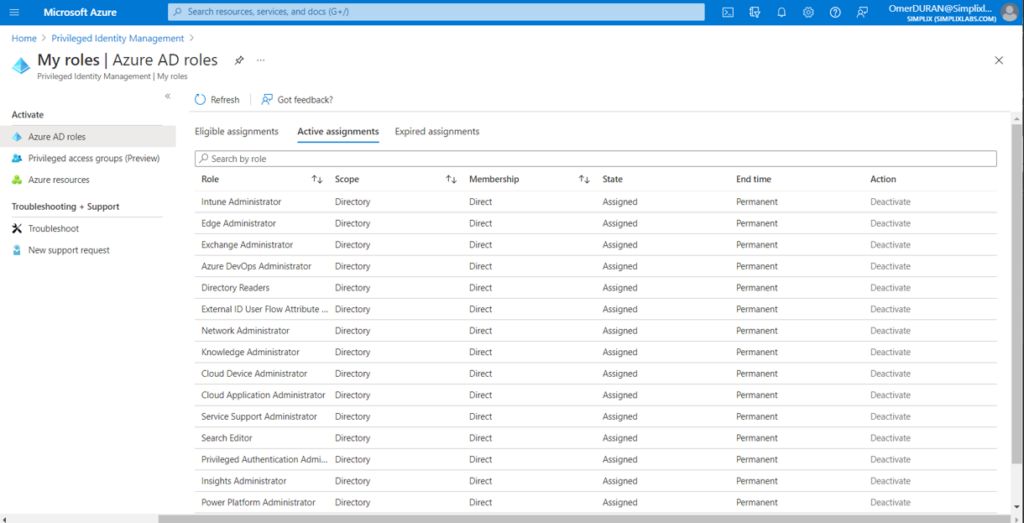This screenshot has height=523, width=1024.
Task: Pin the My roles blade
Action: pyautogui.click(x=239, y=60)
